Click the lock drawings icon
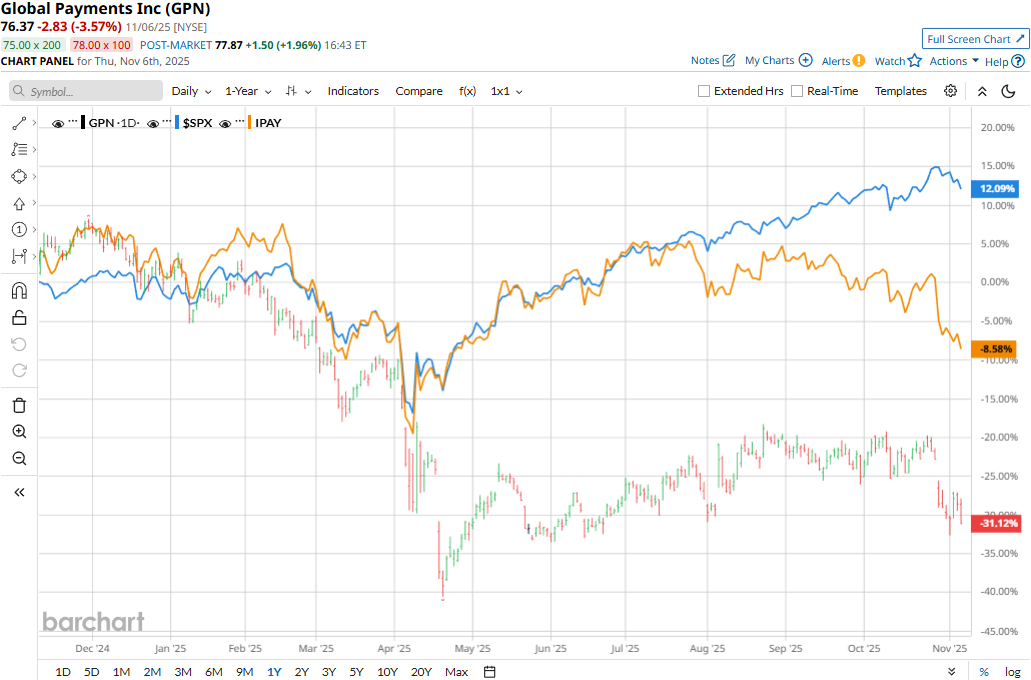1031x680 pixels. click(19, 318)
